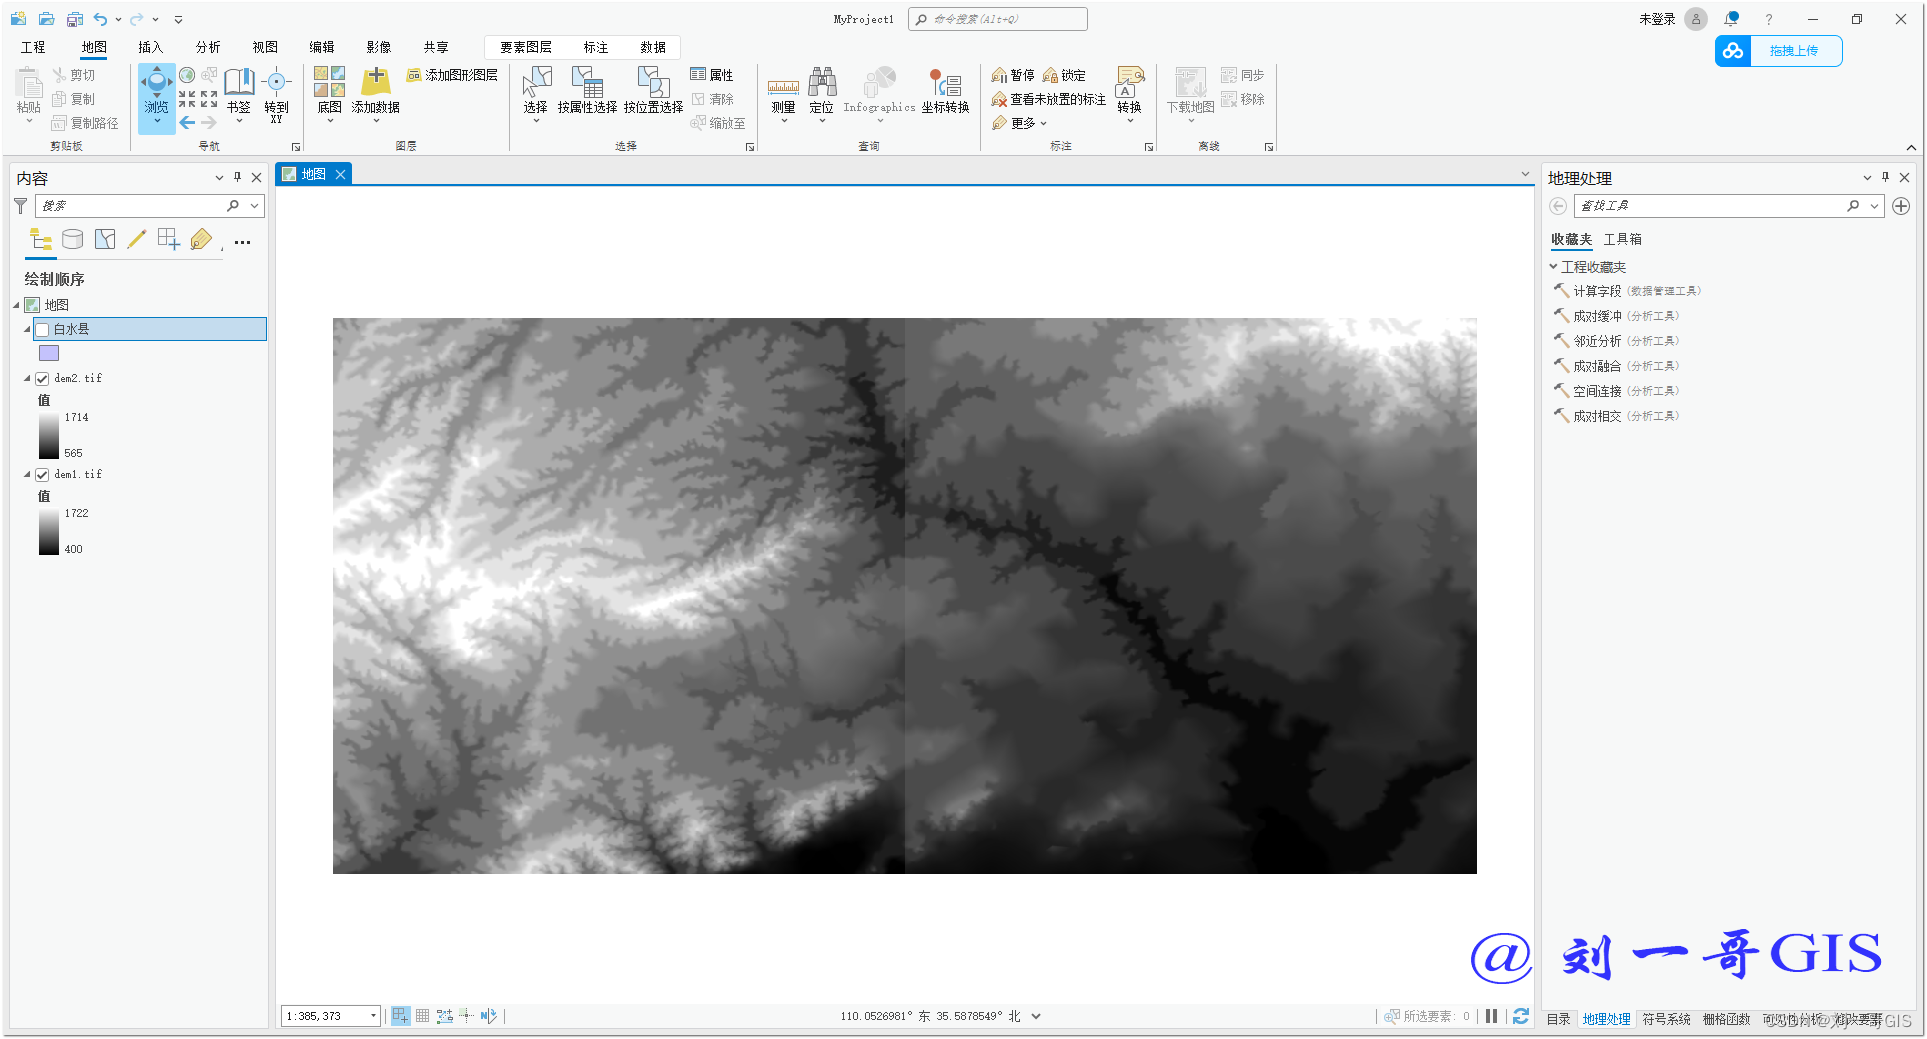
Task: Click the fixed zoom out arrows icon
Action: coord(209,99)
